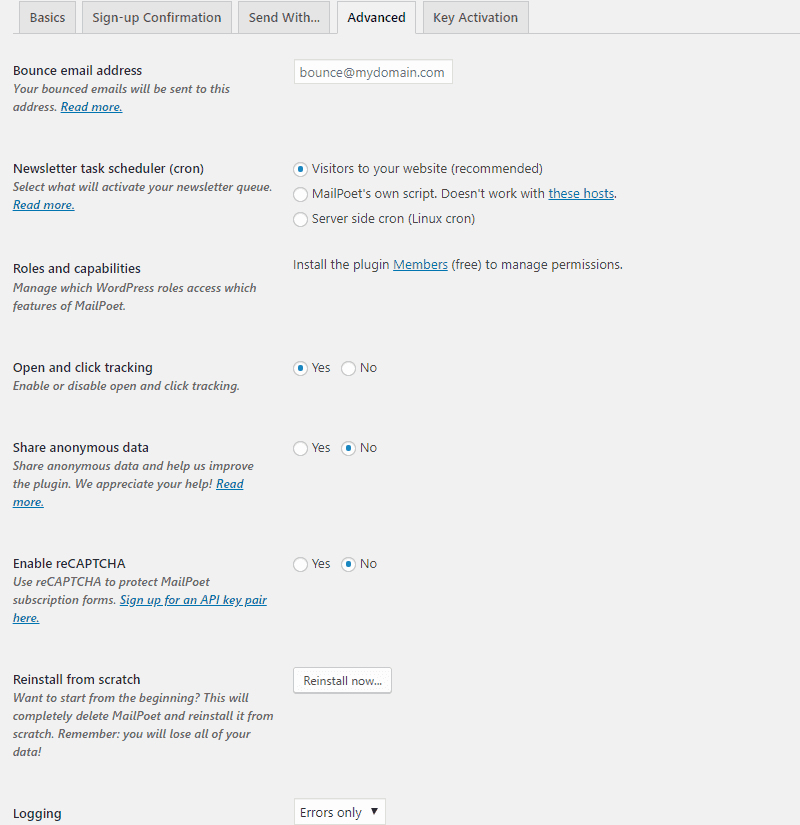Screen dimensions: 800x825
Task: Enable reCAPTCHA by selecting Yes
Action: (300, 564)
